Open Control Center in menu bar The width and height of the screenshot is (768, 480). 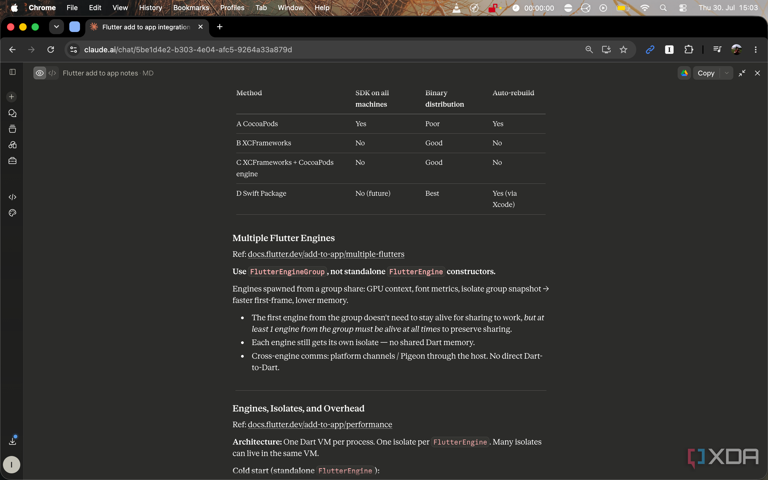tap(683, 7)
